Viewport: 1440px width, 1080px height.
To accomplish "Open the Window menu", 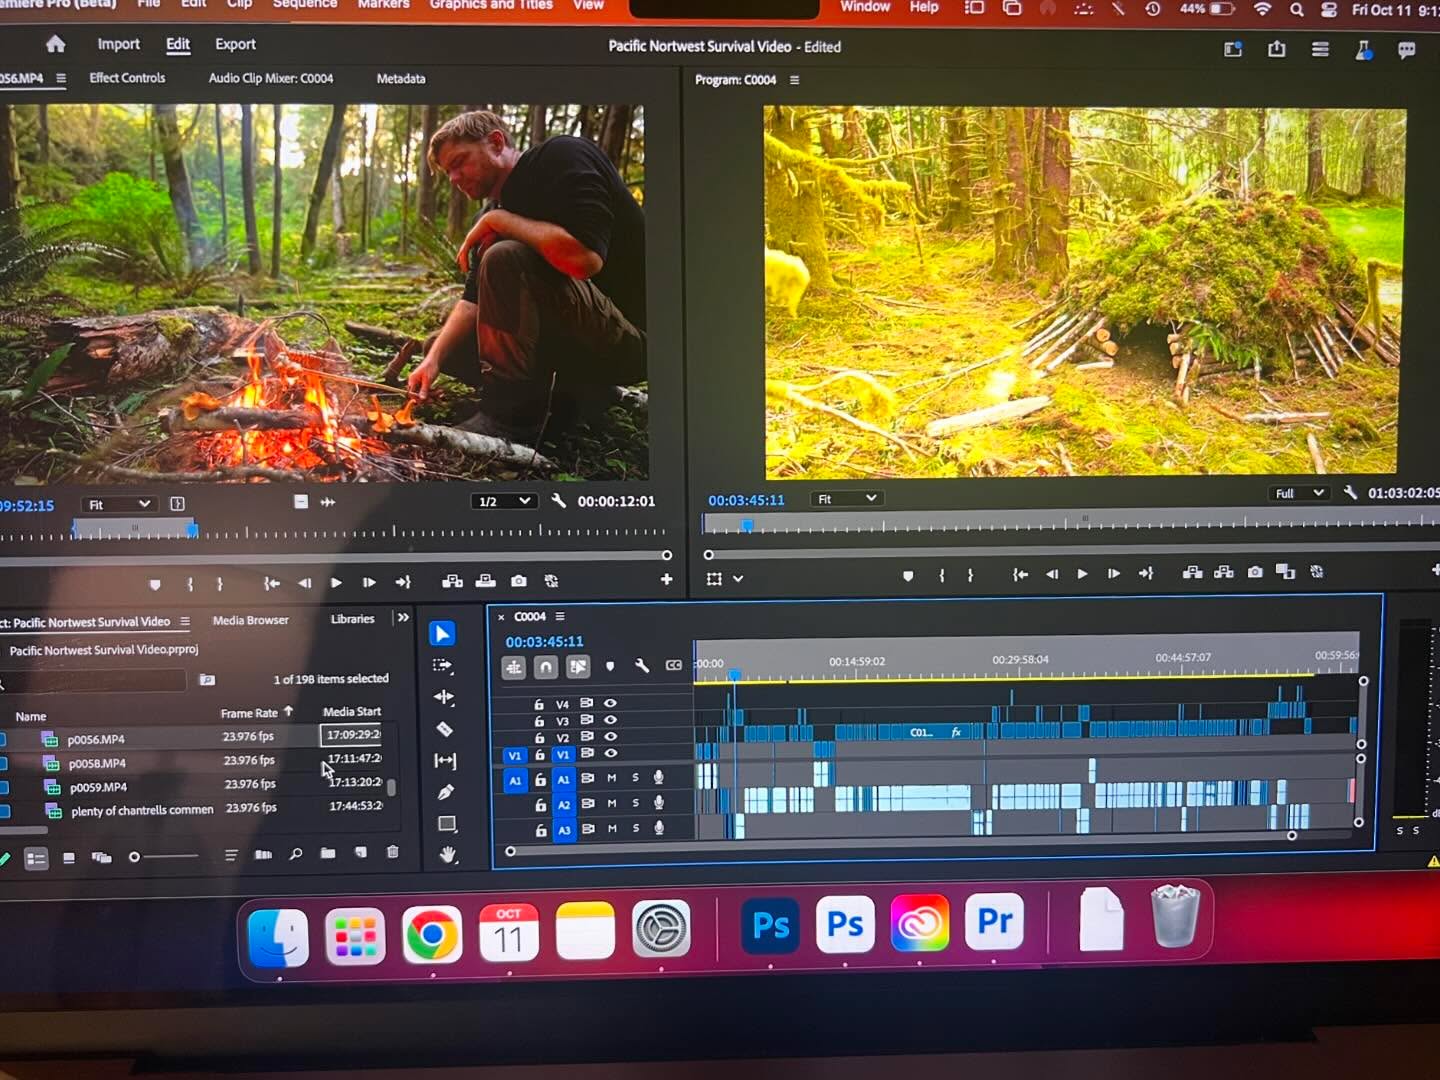I will point(865,7).
